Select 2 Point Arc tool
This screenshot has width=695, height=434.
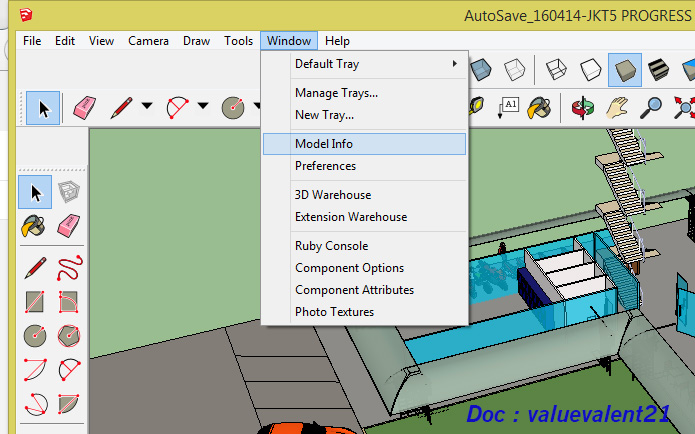point(69,370)
